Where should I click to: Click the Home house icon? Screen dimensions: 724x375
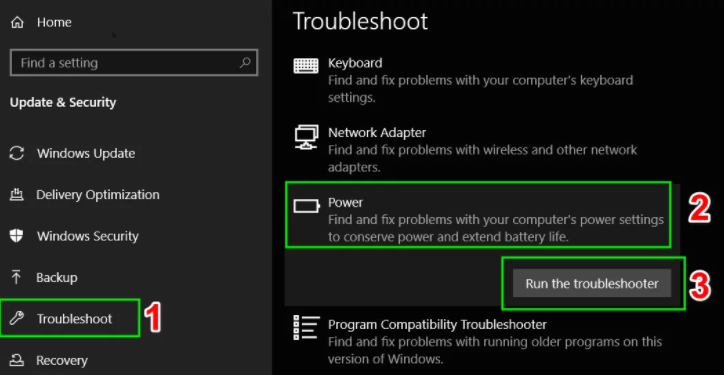17,22
